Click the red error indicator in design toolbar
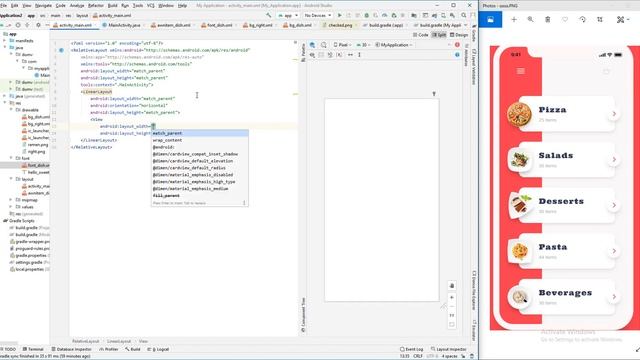 tap(457, 45)
